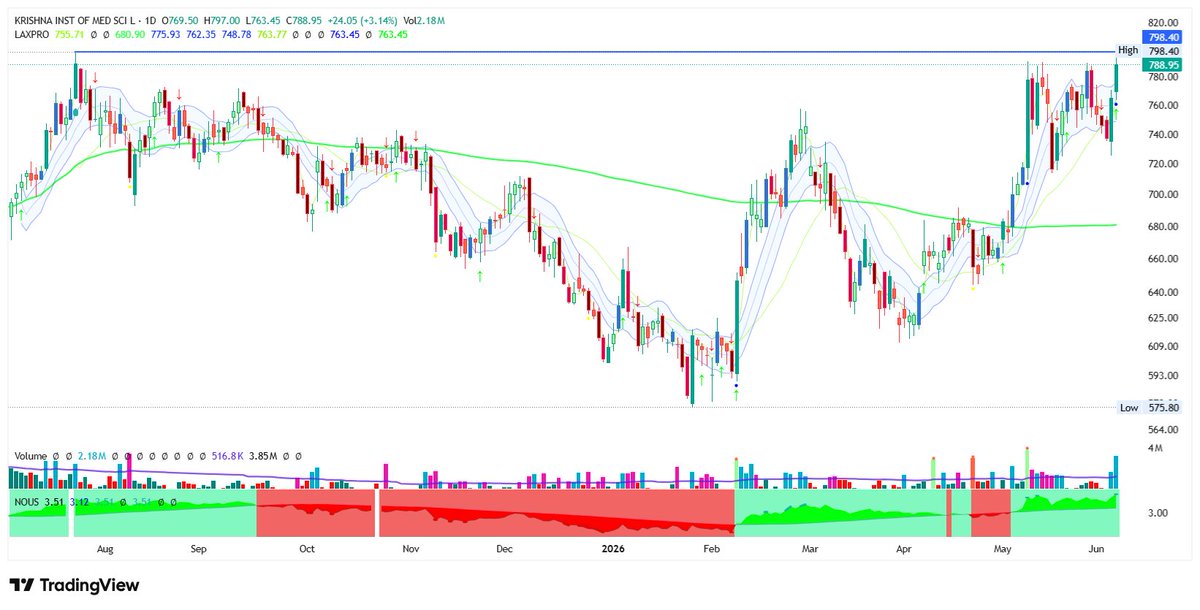The image size is (1200, 610).
Task: Click the Nov label on the time axis
Action: point(410,549)
